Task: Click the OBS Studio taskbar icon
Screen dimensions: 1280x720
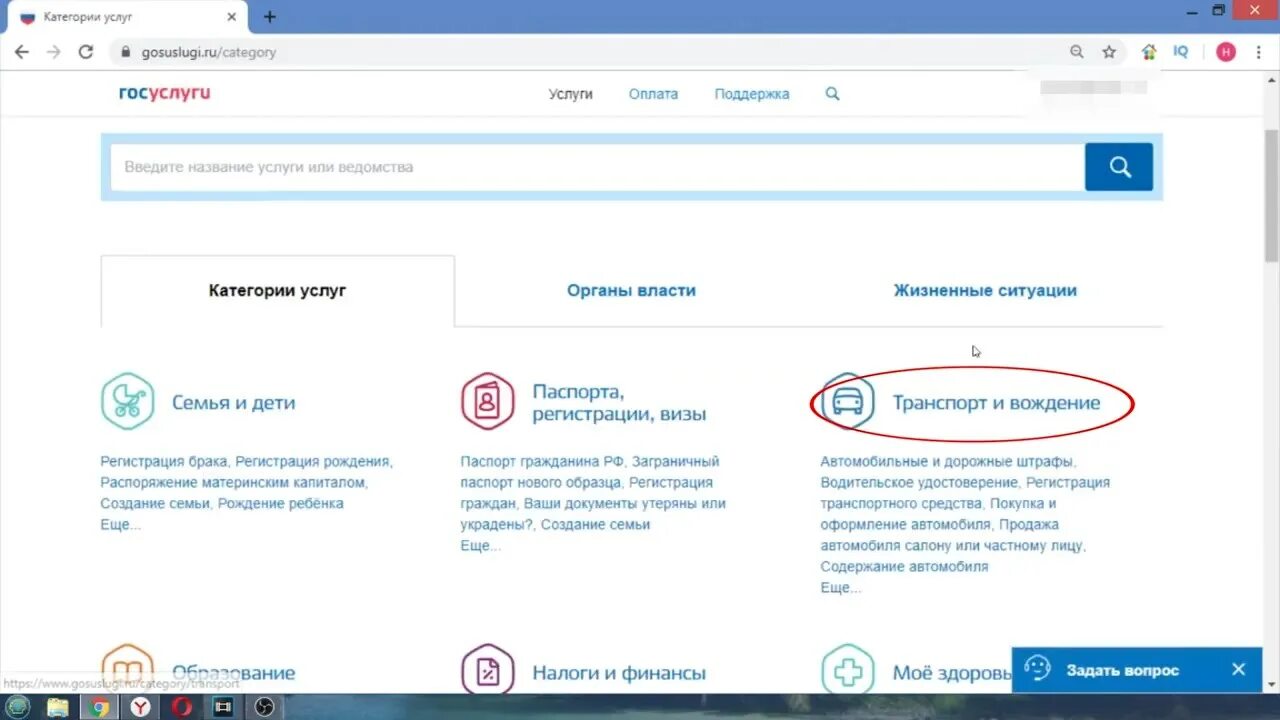Action: tap(264, 707)
